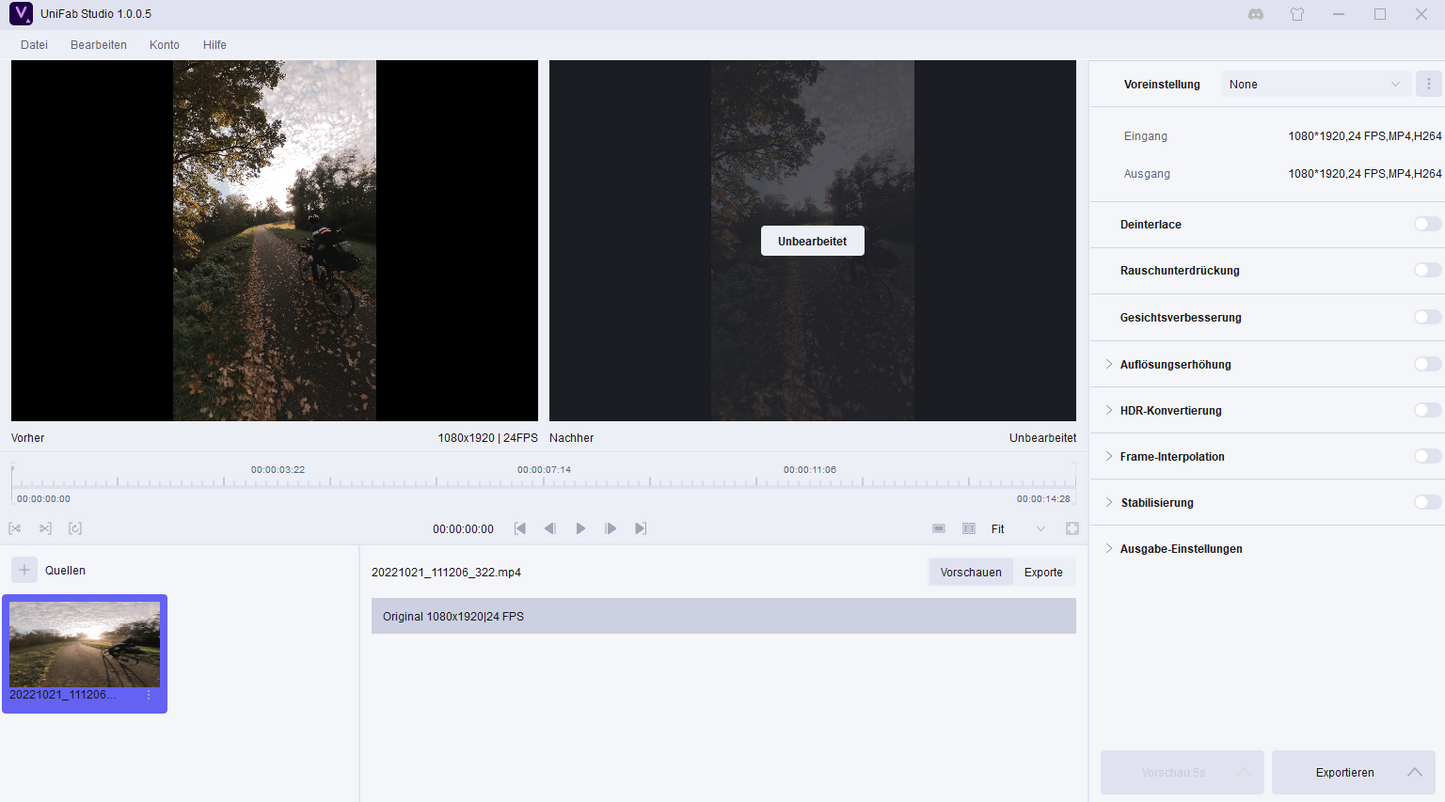Viewport: 1445px width, 802px height.
Task: Open the Voreinstellung preset dropdown
Action: 1314,84
